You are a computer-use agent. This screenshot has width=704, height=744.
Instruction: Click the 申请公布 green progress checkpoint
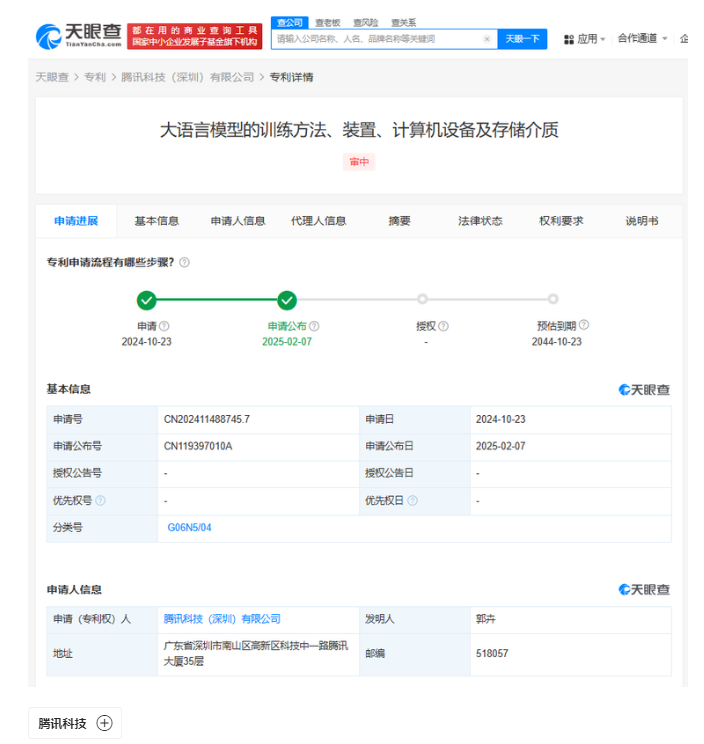click(287, 299)
